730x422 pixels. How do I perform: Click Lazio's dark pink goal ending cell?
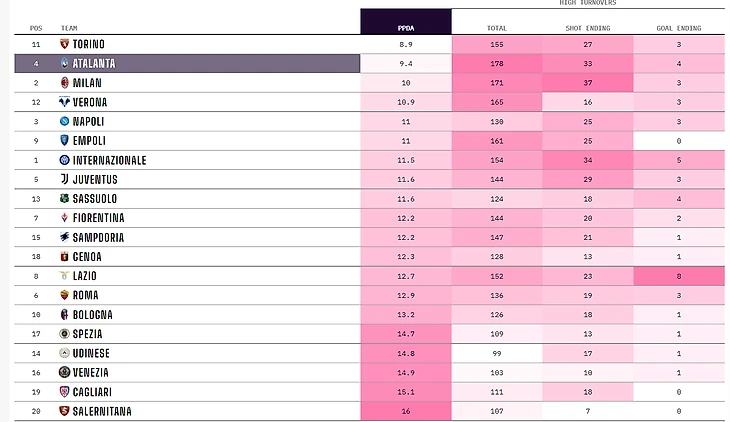(x=679, y=276)
